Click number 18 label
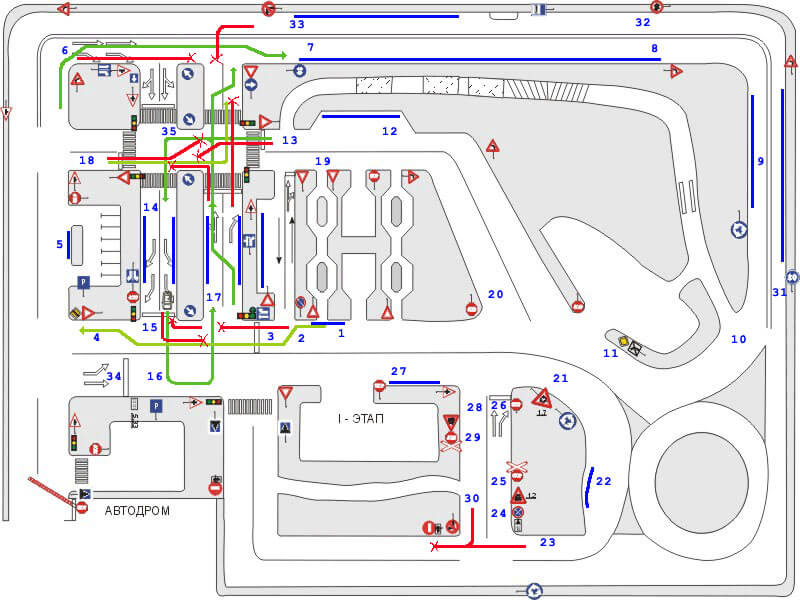Image resolution: width=800 pixels, height=600 pixels. coord(87,161)
